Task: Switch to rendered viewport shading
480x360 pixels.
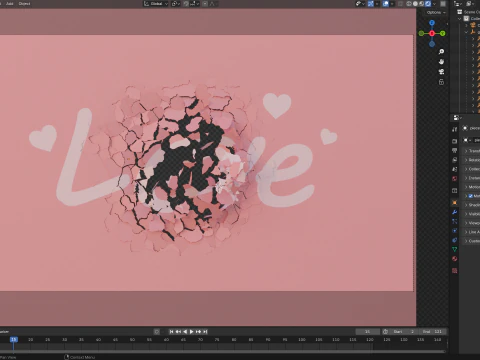Action: tap(428, 4)
